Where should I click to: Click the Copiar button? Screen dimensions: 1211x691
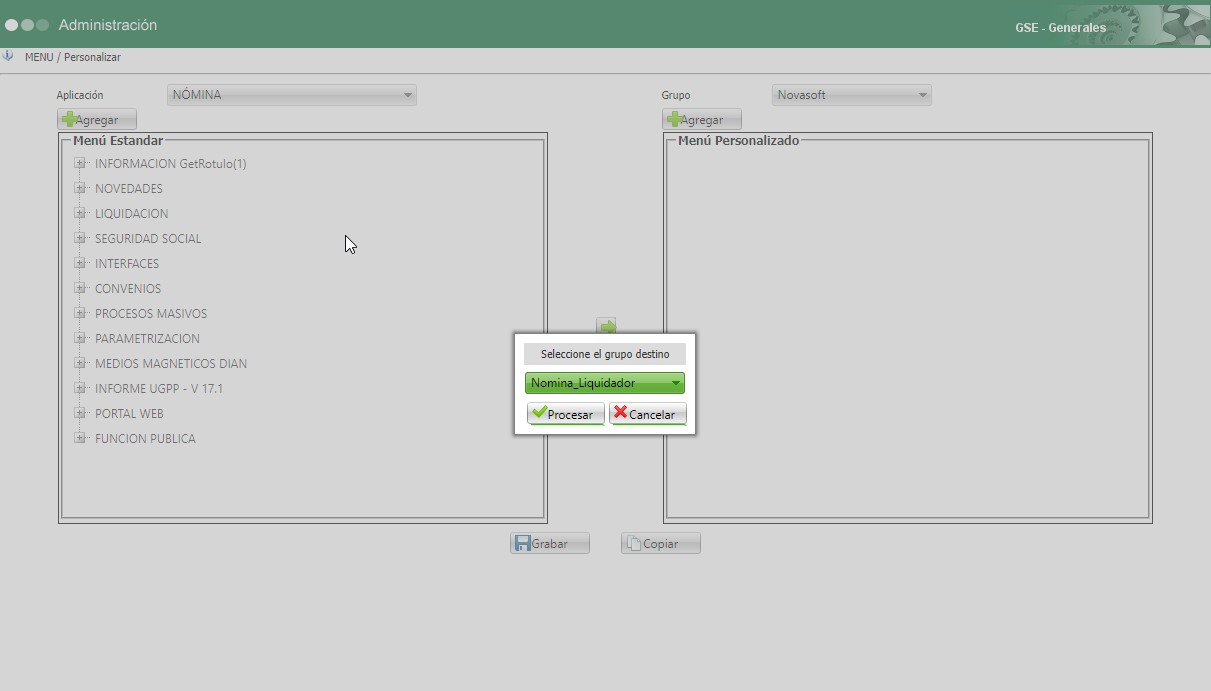point(661,543)
